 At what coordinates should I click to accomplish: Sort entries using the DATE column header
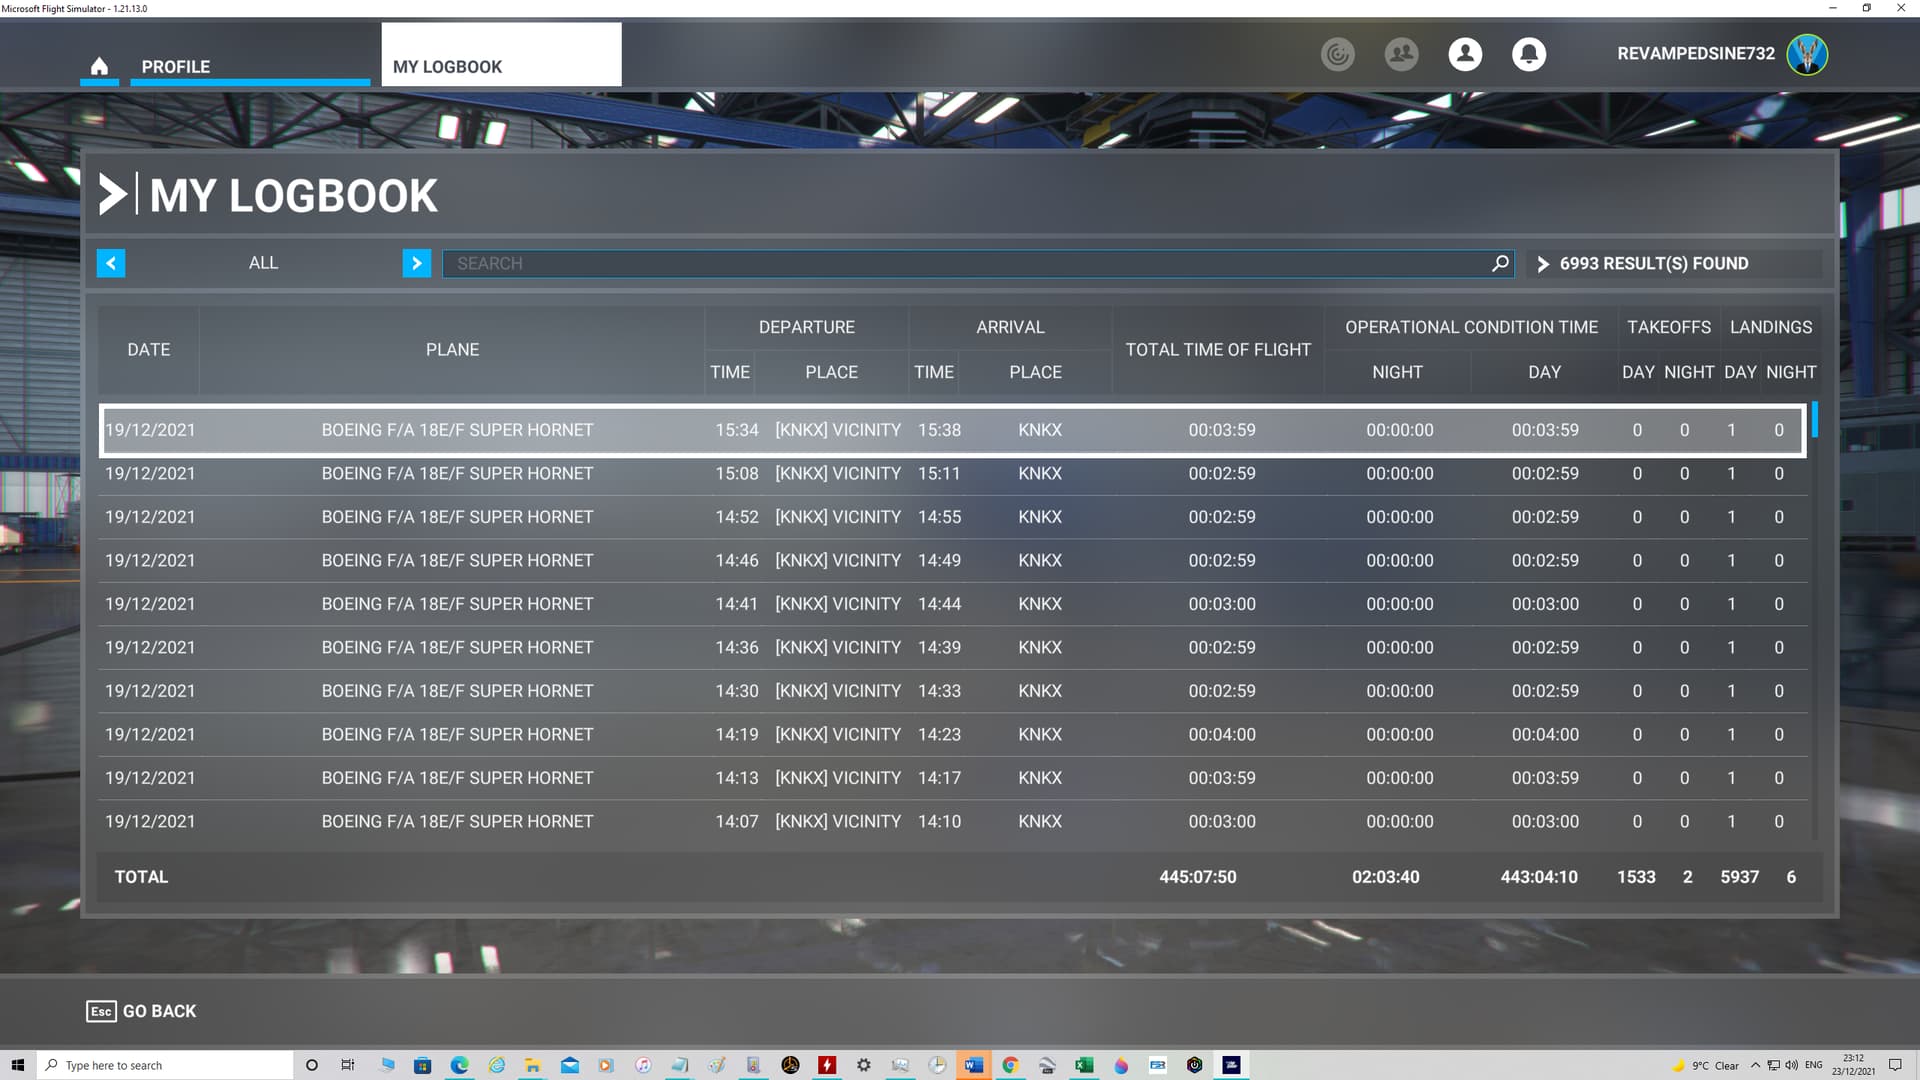148,349
